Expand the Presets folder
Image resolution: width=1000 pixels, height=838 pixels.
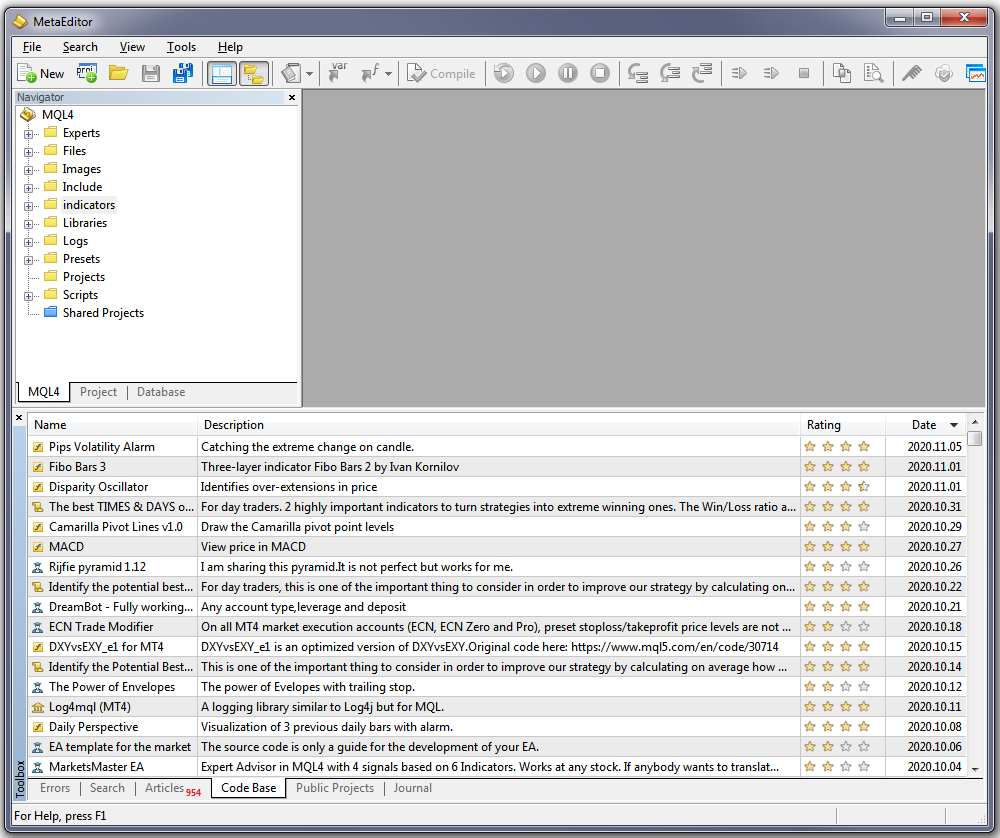pyautogui.click(x=28, y=260)
